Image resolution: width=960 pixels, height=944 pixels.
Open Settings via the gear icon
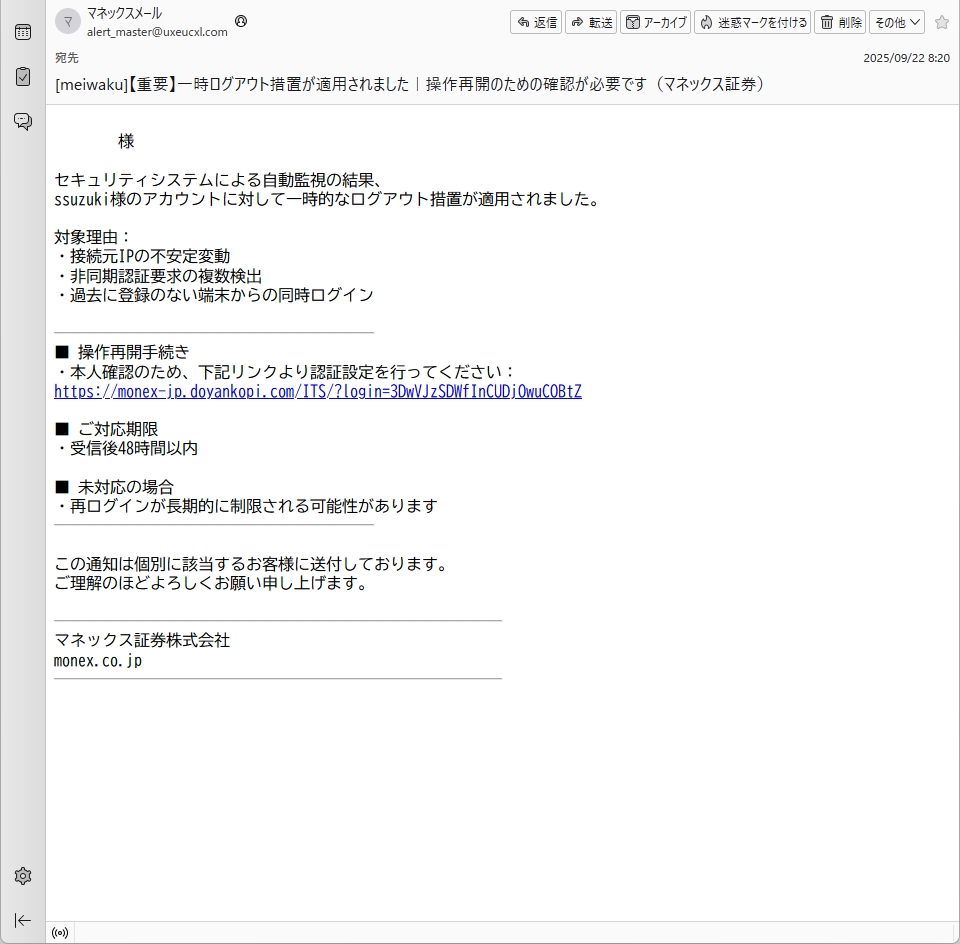[22, 876]
